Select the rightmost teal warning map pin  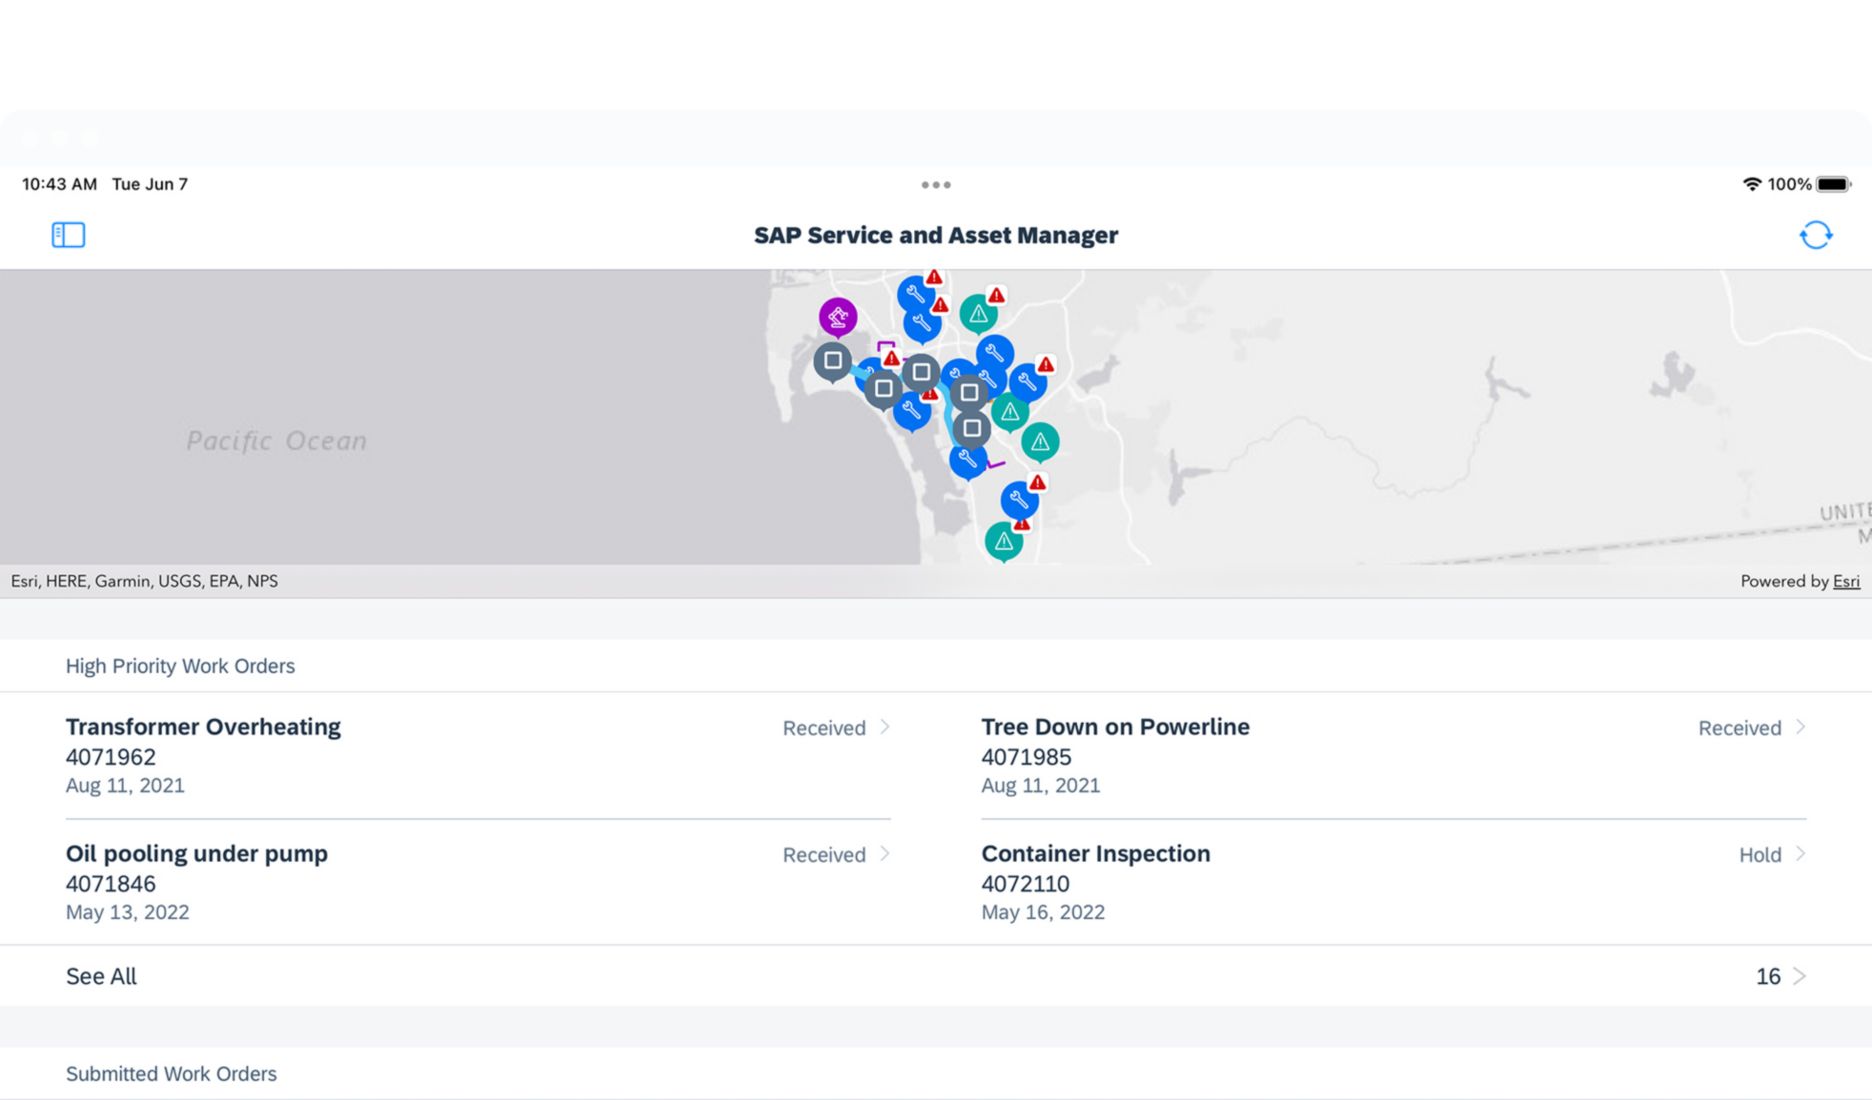point(1040,441)
